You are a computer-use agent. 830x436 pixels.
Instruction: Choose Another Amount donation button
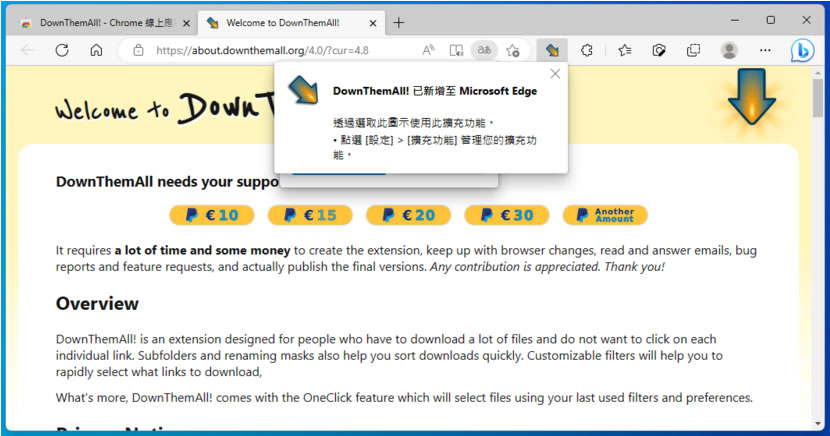(x=605, y=215)
